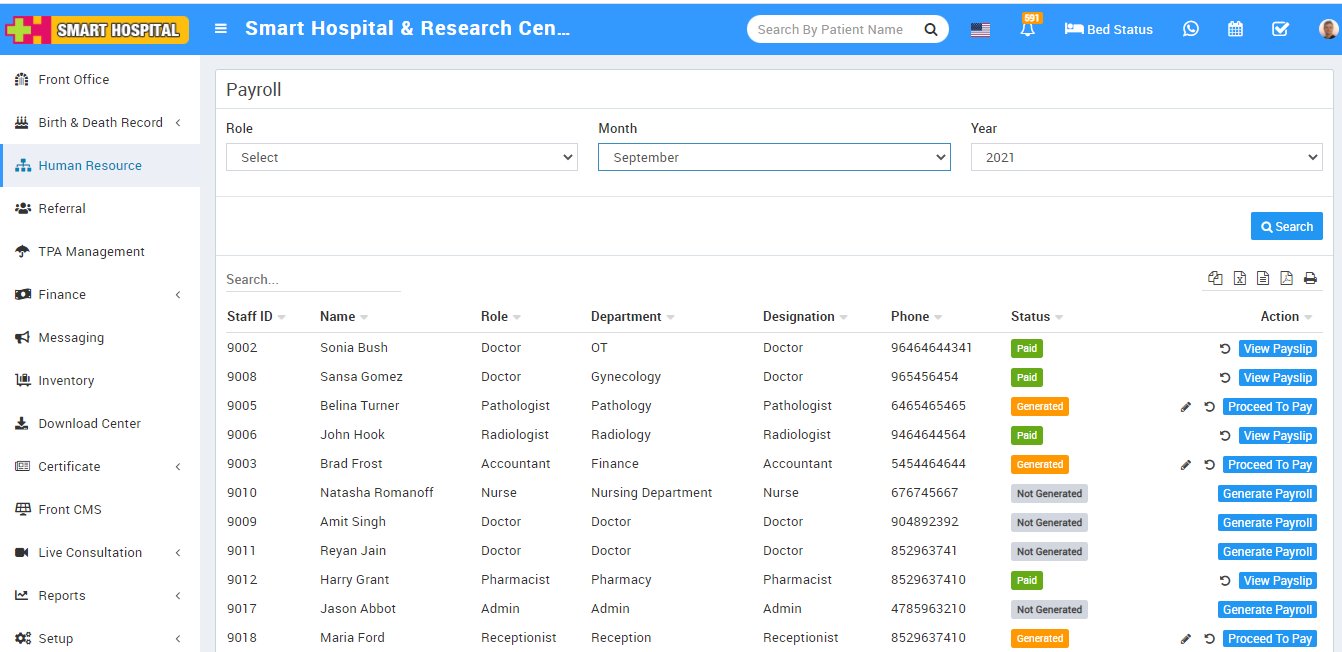Click the Search button for payroll filters

[1287, 226]
